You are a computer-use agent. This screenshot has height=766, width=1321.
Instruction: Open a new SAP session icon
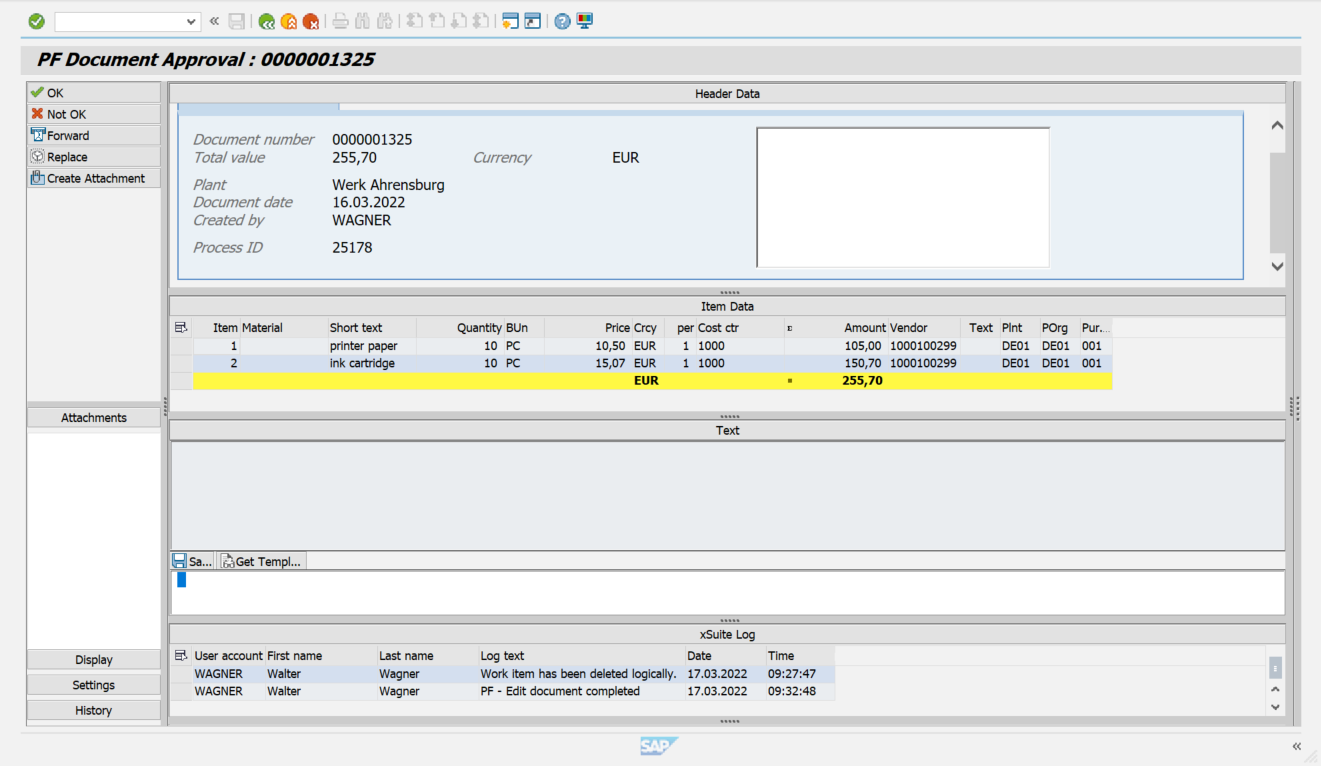click(x=511, y=20)
